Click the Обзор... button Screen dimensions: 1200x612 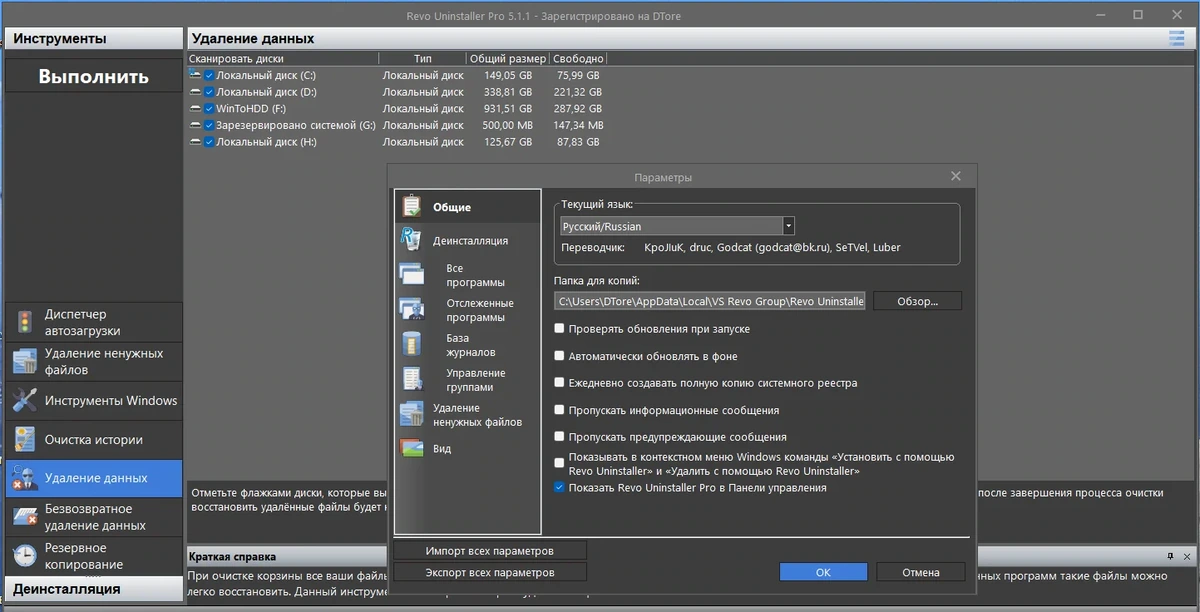(917, 301)
